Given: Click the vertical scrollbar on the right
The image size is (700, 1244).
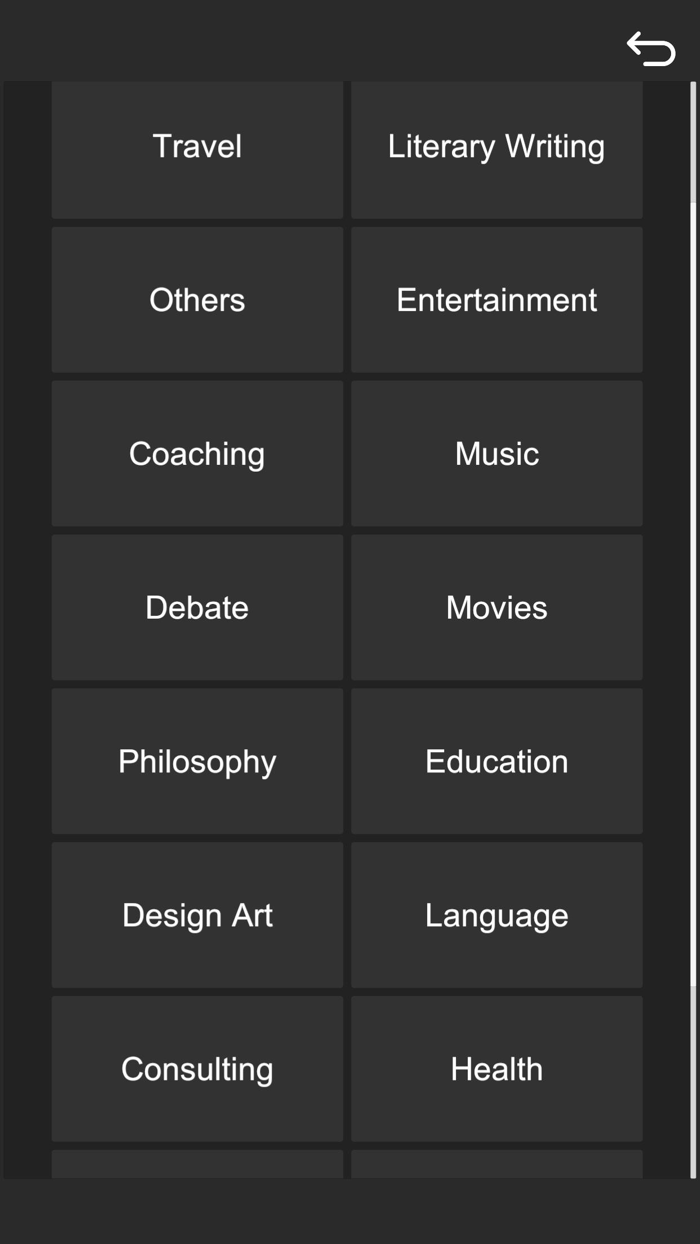Looking at the screenshot, I should tap(693, 600).
